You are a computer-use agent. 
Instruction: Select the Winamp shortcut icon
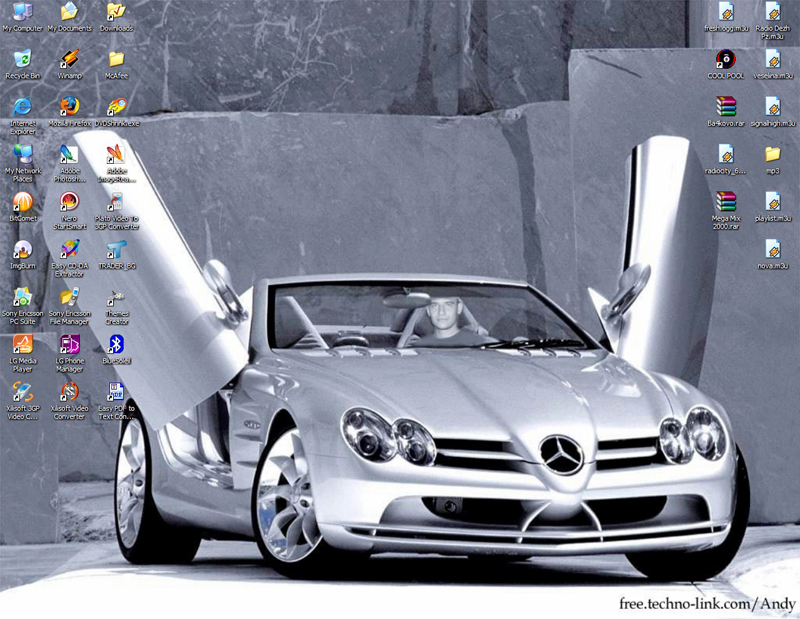(69, 59)
